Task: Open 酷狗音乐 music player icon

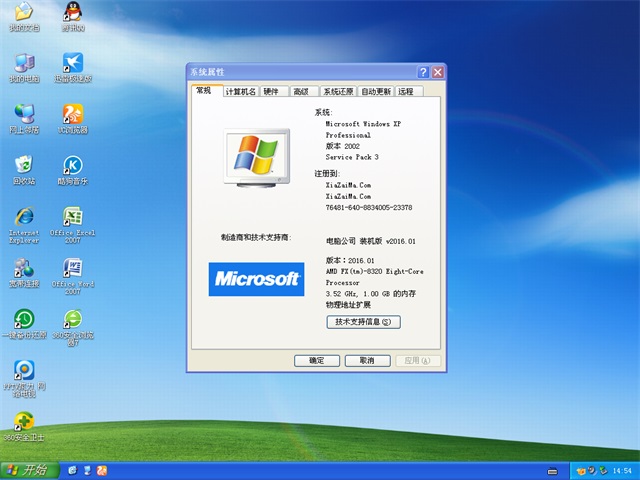Action: pos(72,165)
